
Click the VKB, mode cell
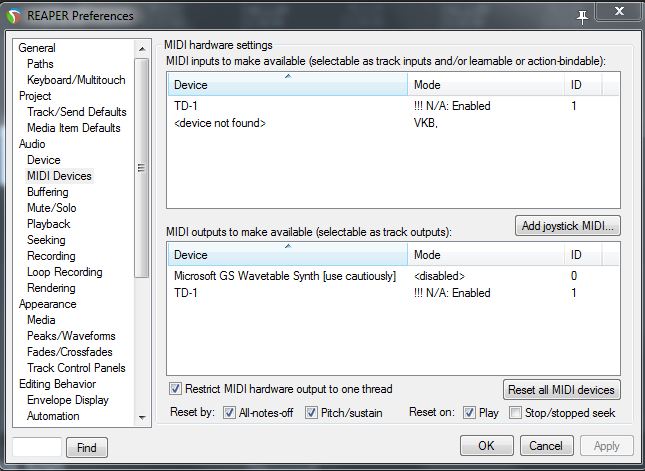pos(426,123)
